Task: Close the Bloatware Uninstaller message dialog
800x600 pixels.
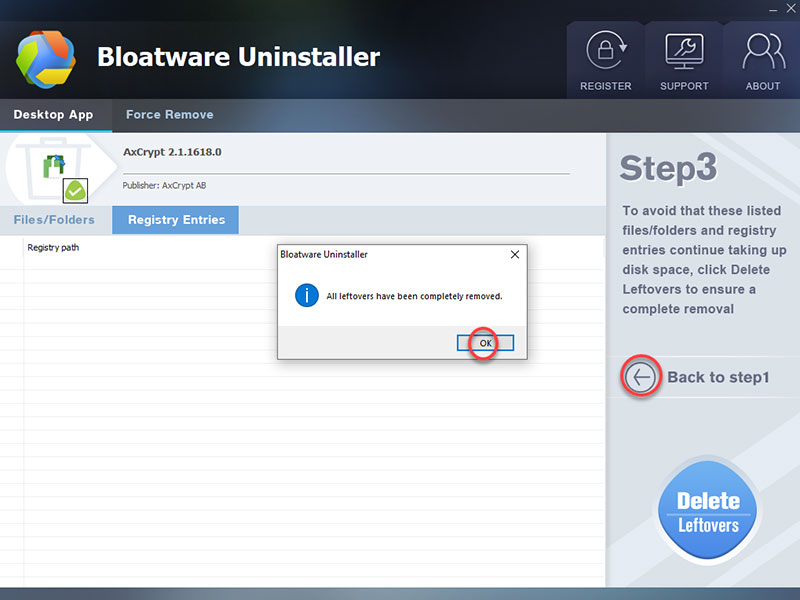Action: [515, 254]
